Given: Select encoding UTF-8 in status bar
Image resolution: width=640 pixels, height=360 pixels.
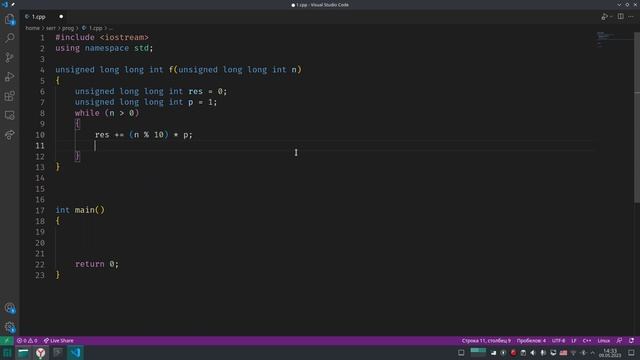Looking at the screenshot, I should point(558,340).
